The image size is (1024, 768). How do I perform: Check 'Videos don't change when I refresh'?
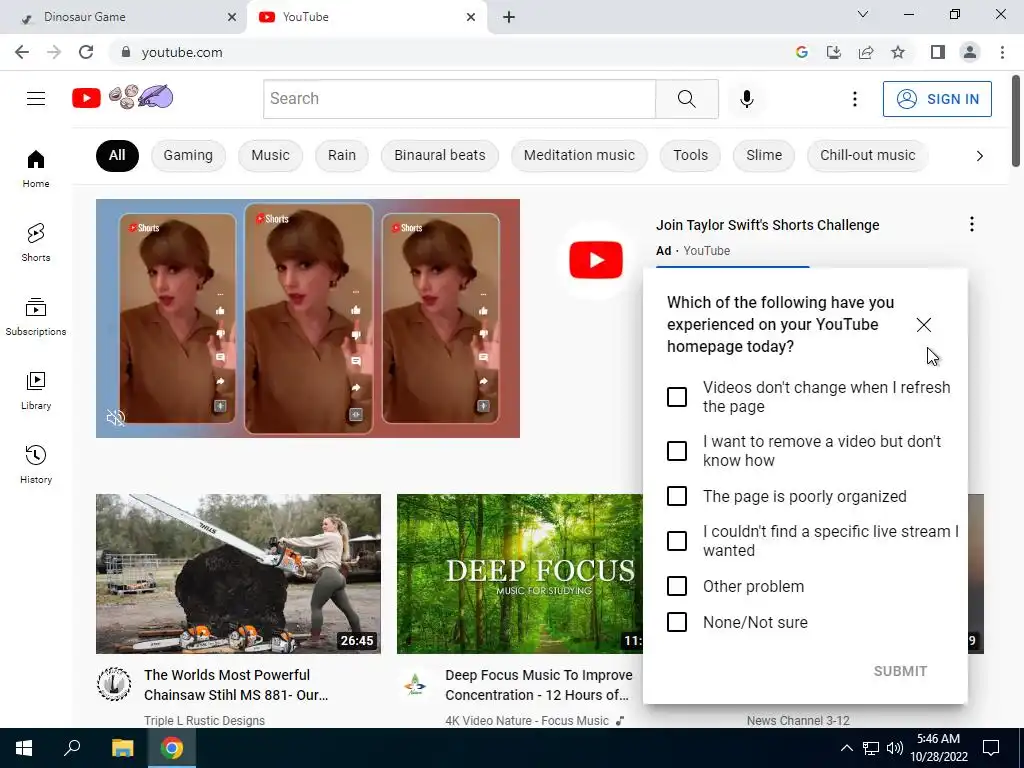coord(677,397)
